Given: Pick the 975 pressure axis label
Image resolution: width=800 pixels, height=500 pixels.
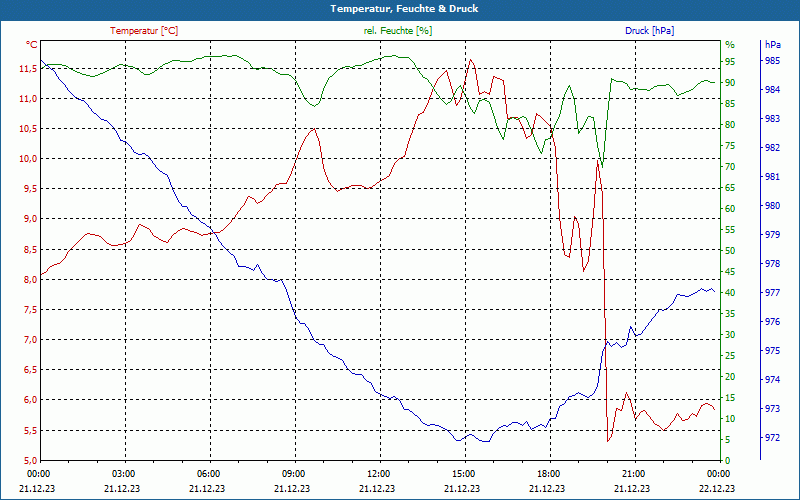Looking at the screenshot, I should (773, 351).
